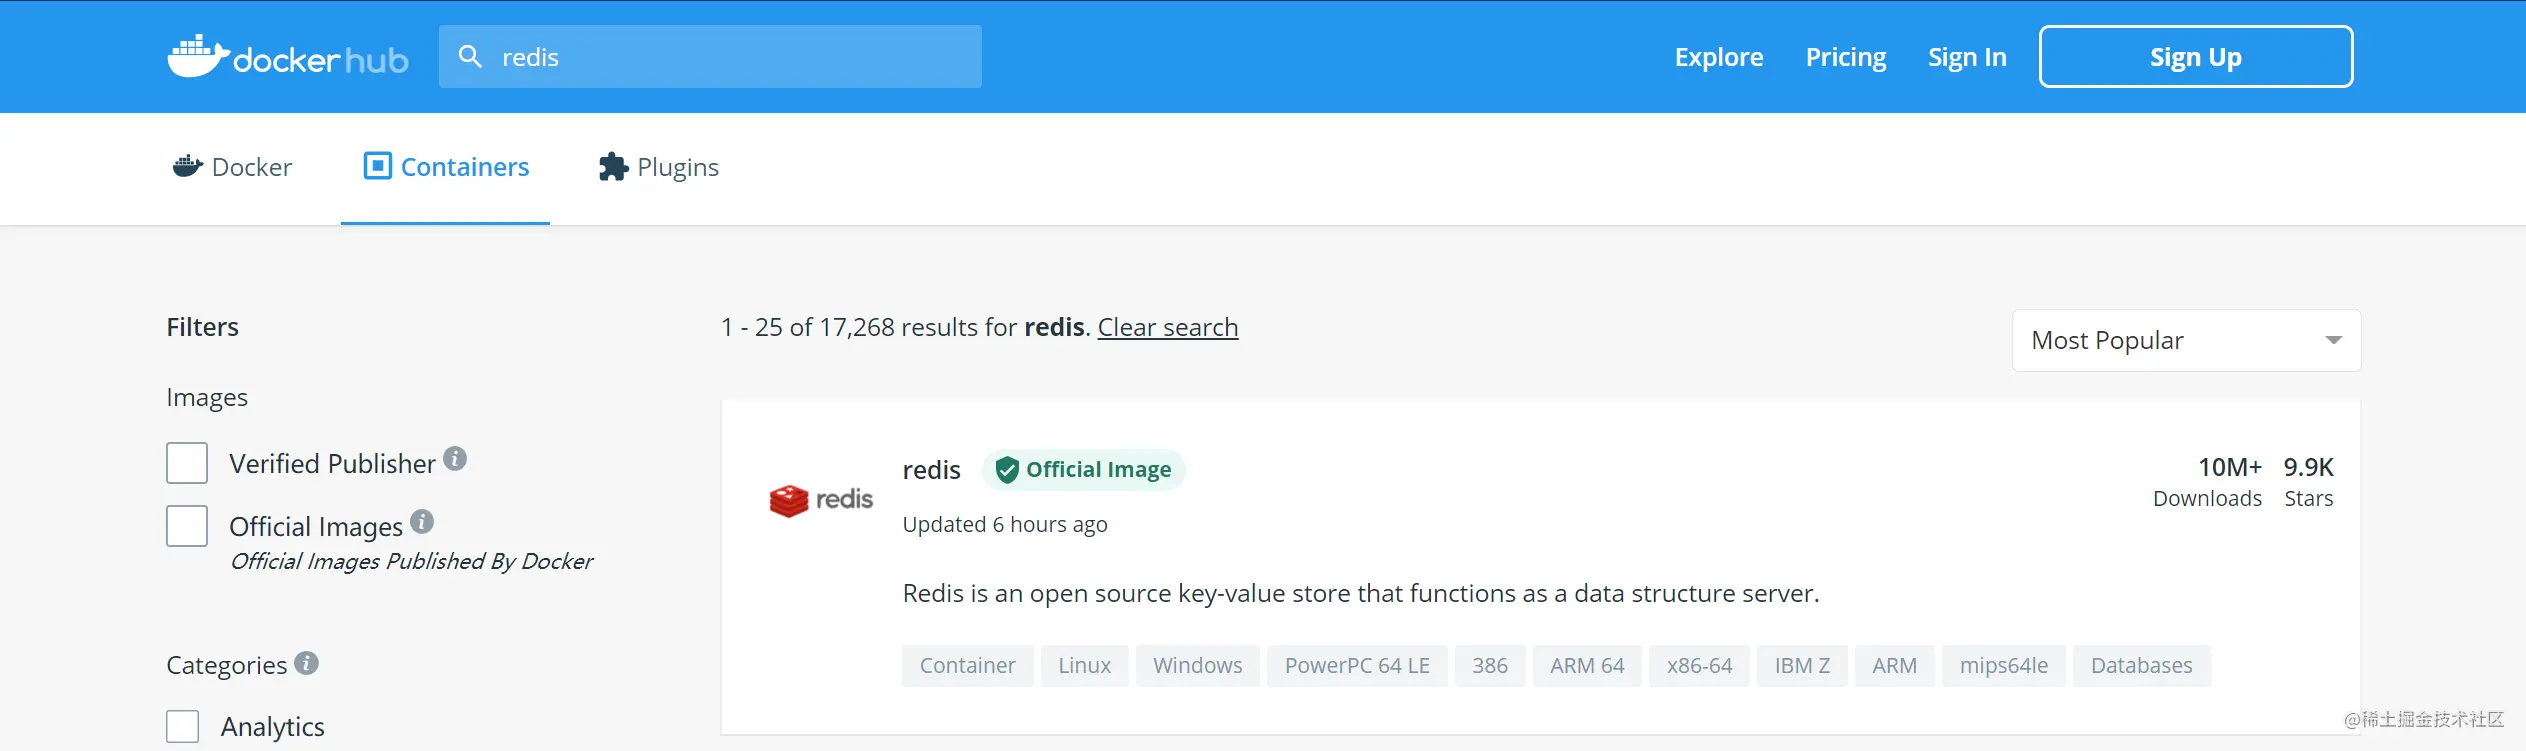Open the redis image title

point(931,470)
